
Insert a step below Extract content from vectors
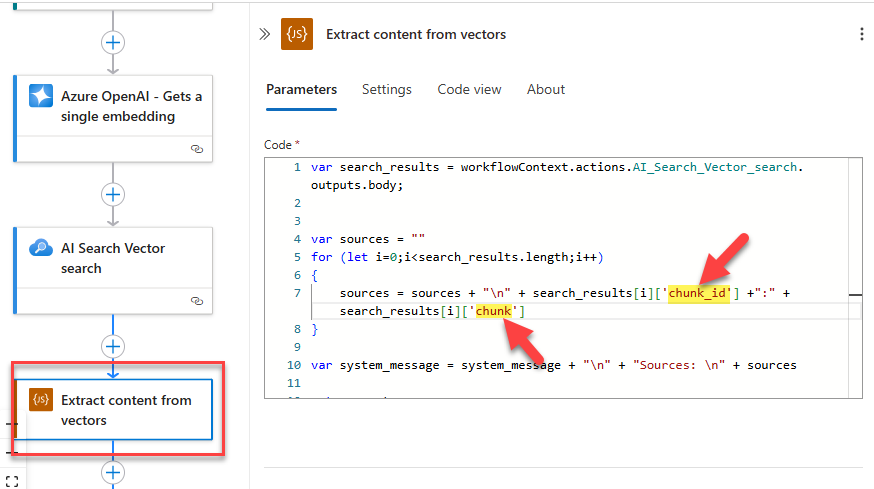(x=113, y=472)
